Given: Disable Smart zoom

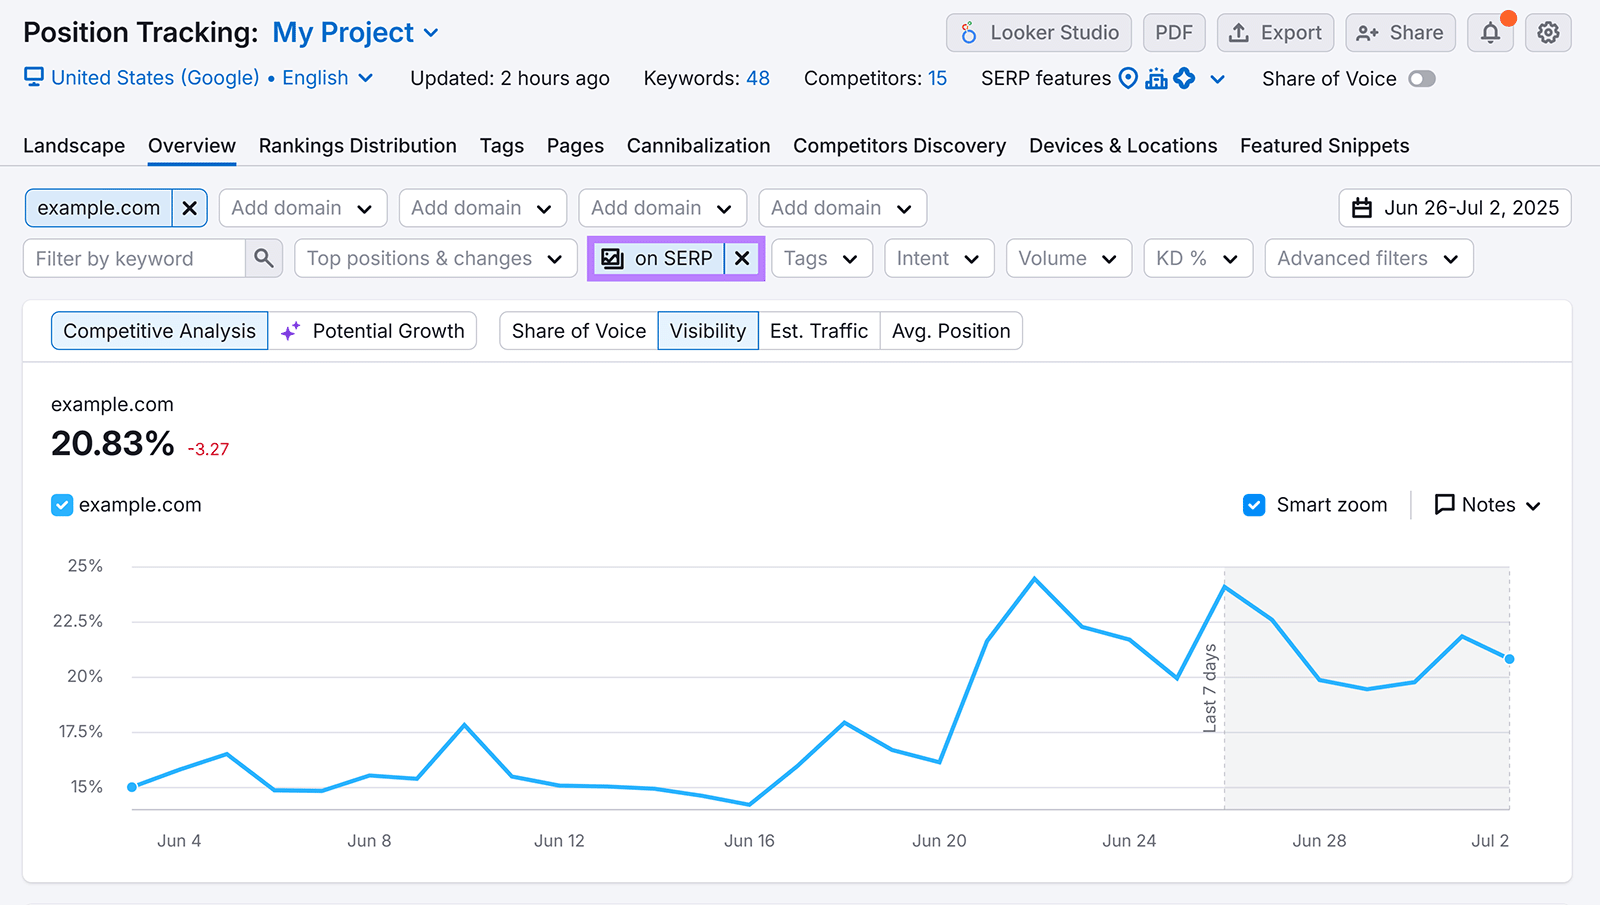Looking at the screenshot, I should pos(1254,505).
